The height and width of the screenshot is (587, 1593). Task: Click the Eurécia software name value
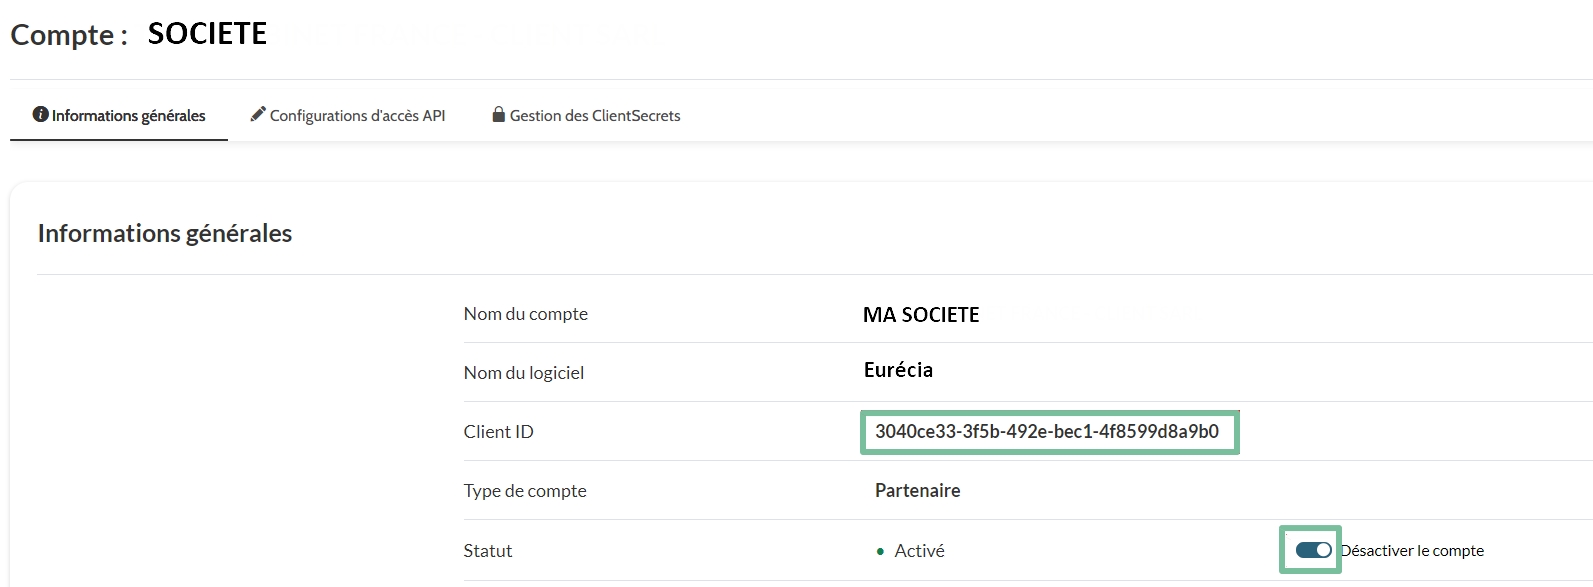898,370
